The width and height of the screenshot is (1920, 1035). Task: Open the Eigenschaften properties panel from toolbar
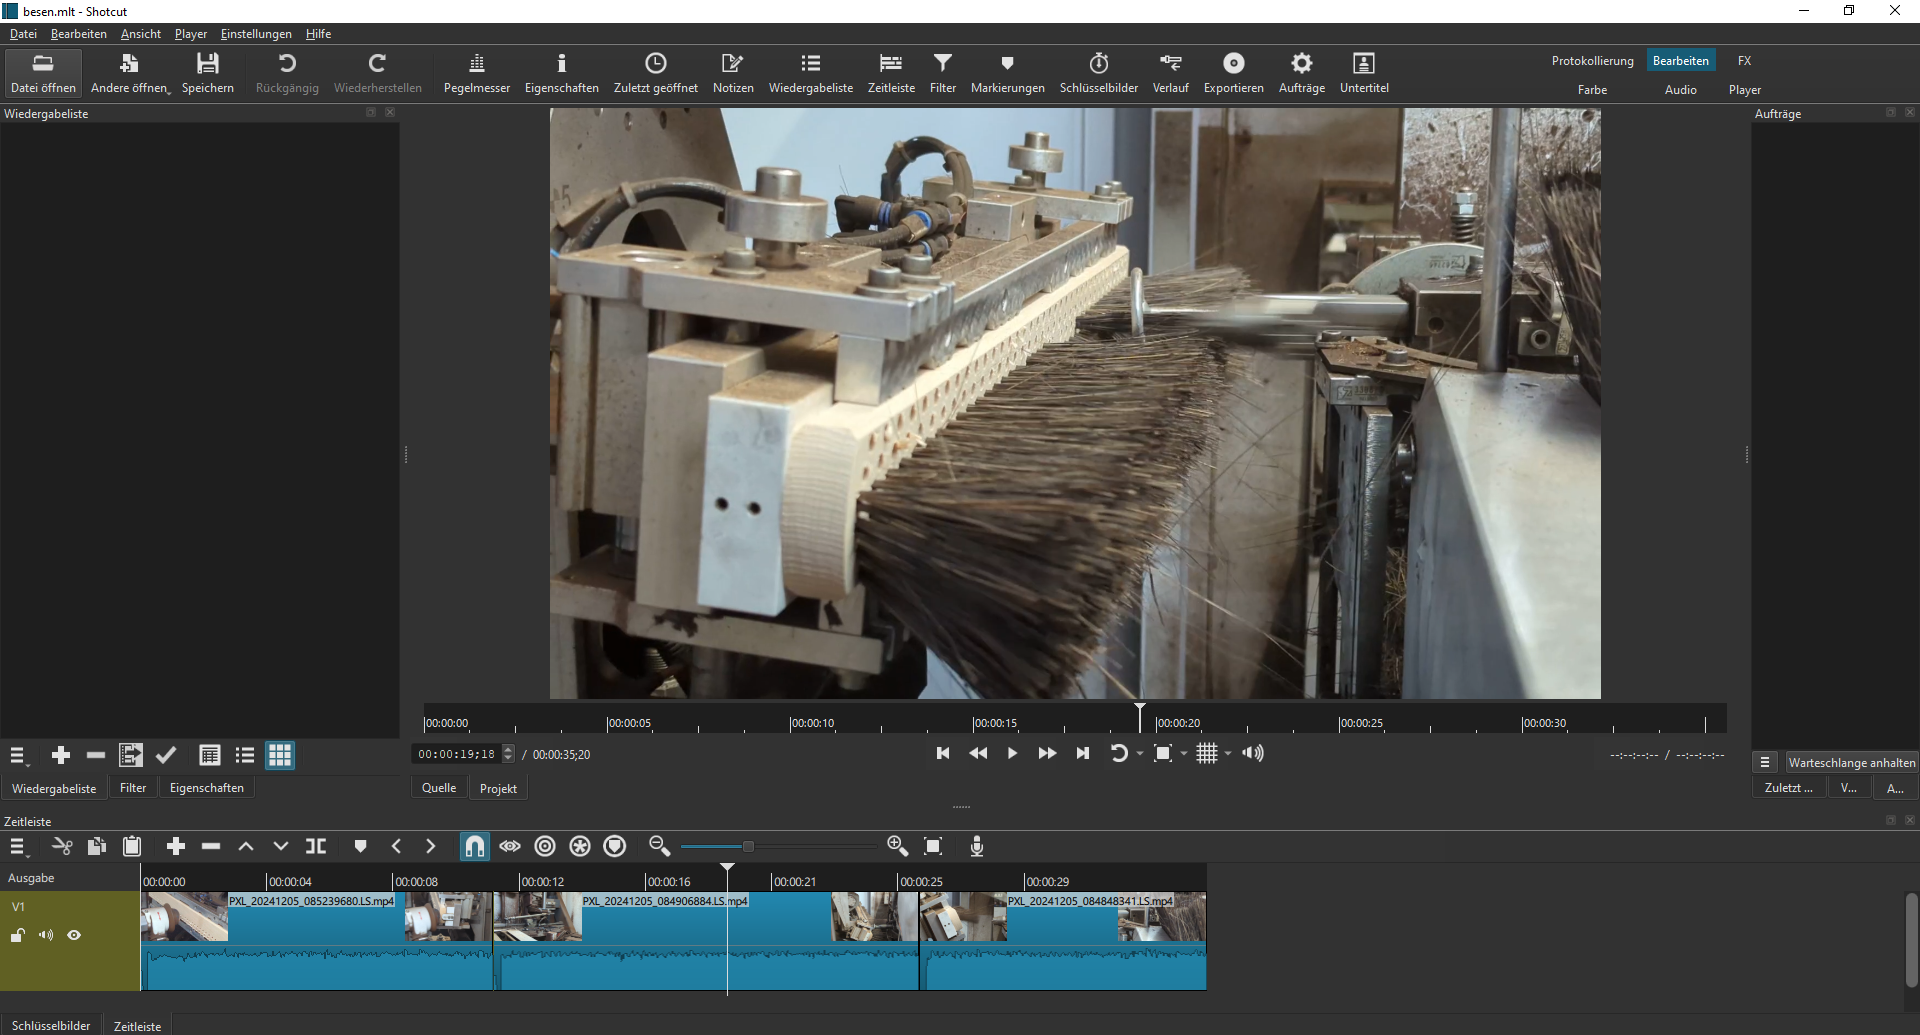(561, 73)
